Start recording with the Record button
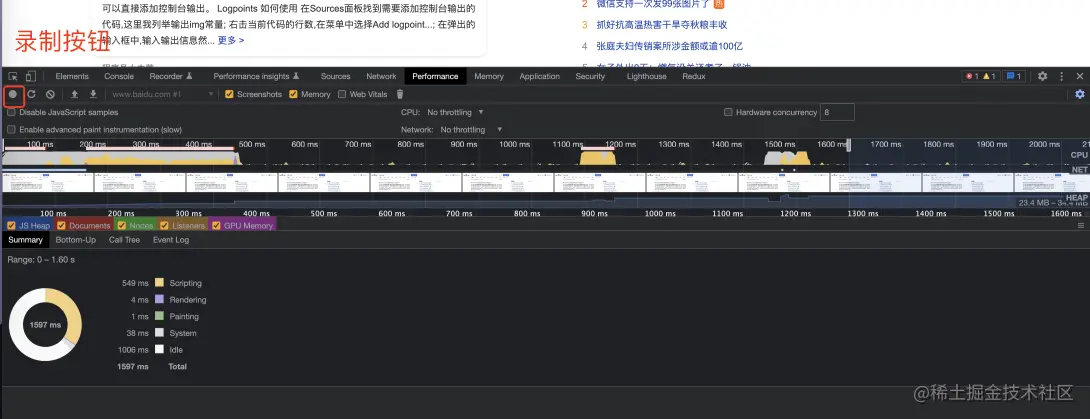 pos(13,94)
